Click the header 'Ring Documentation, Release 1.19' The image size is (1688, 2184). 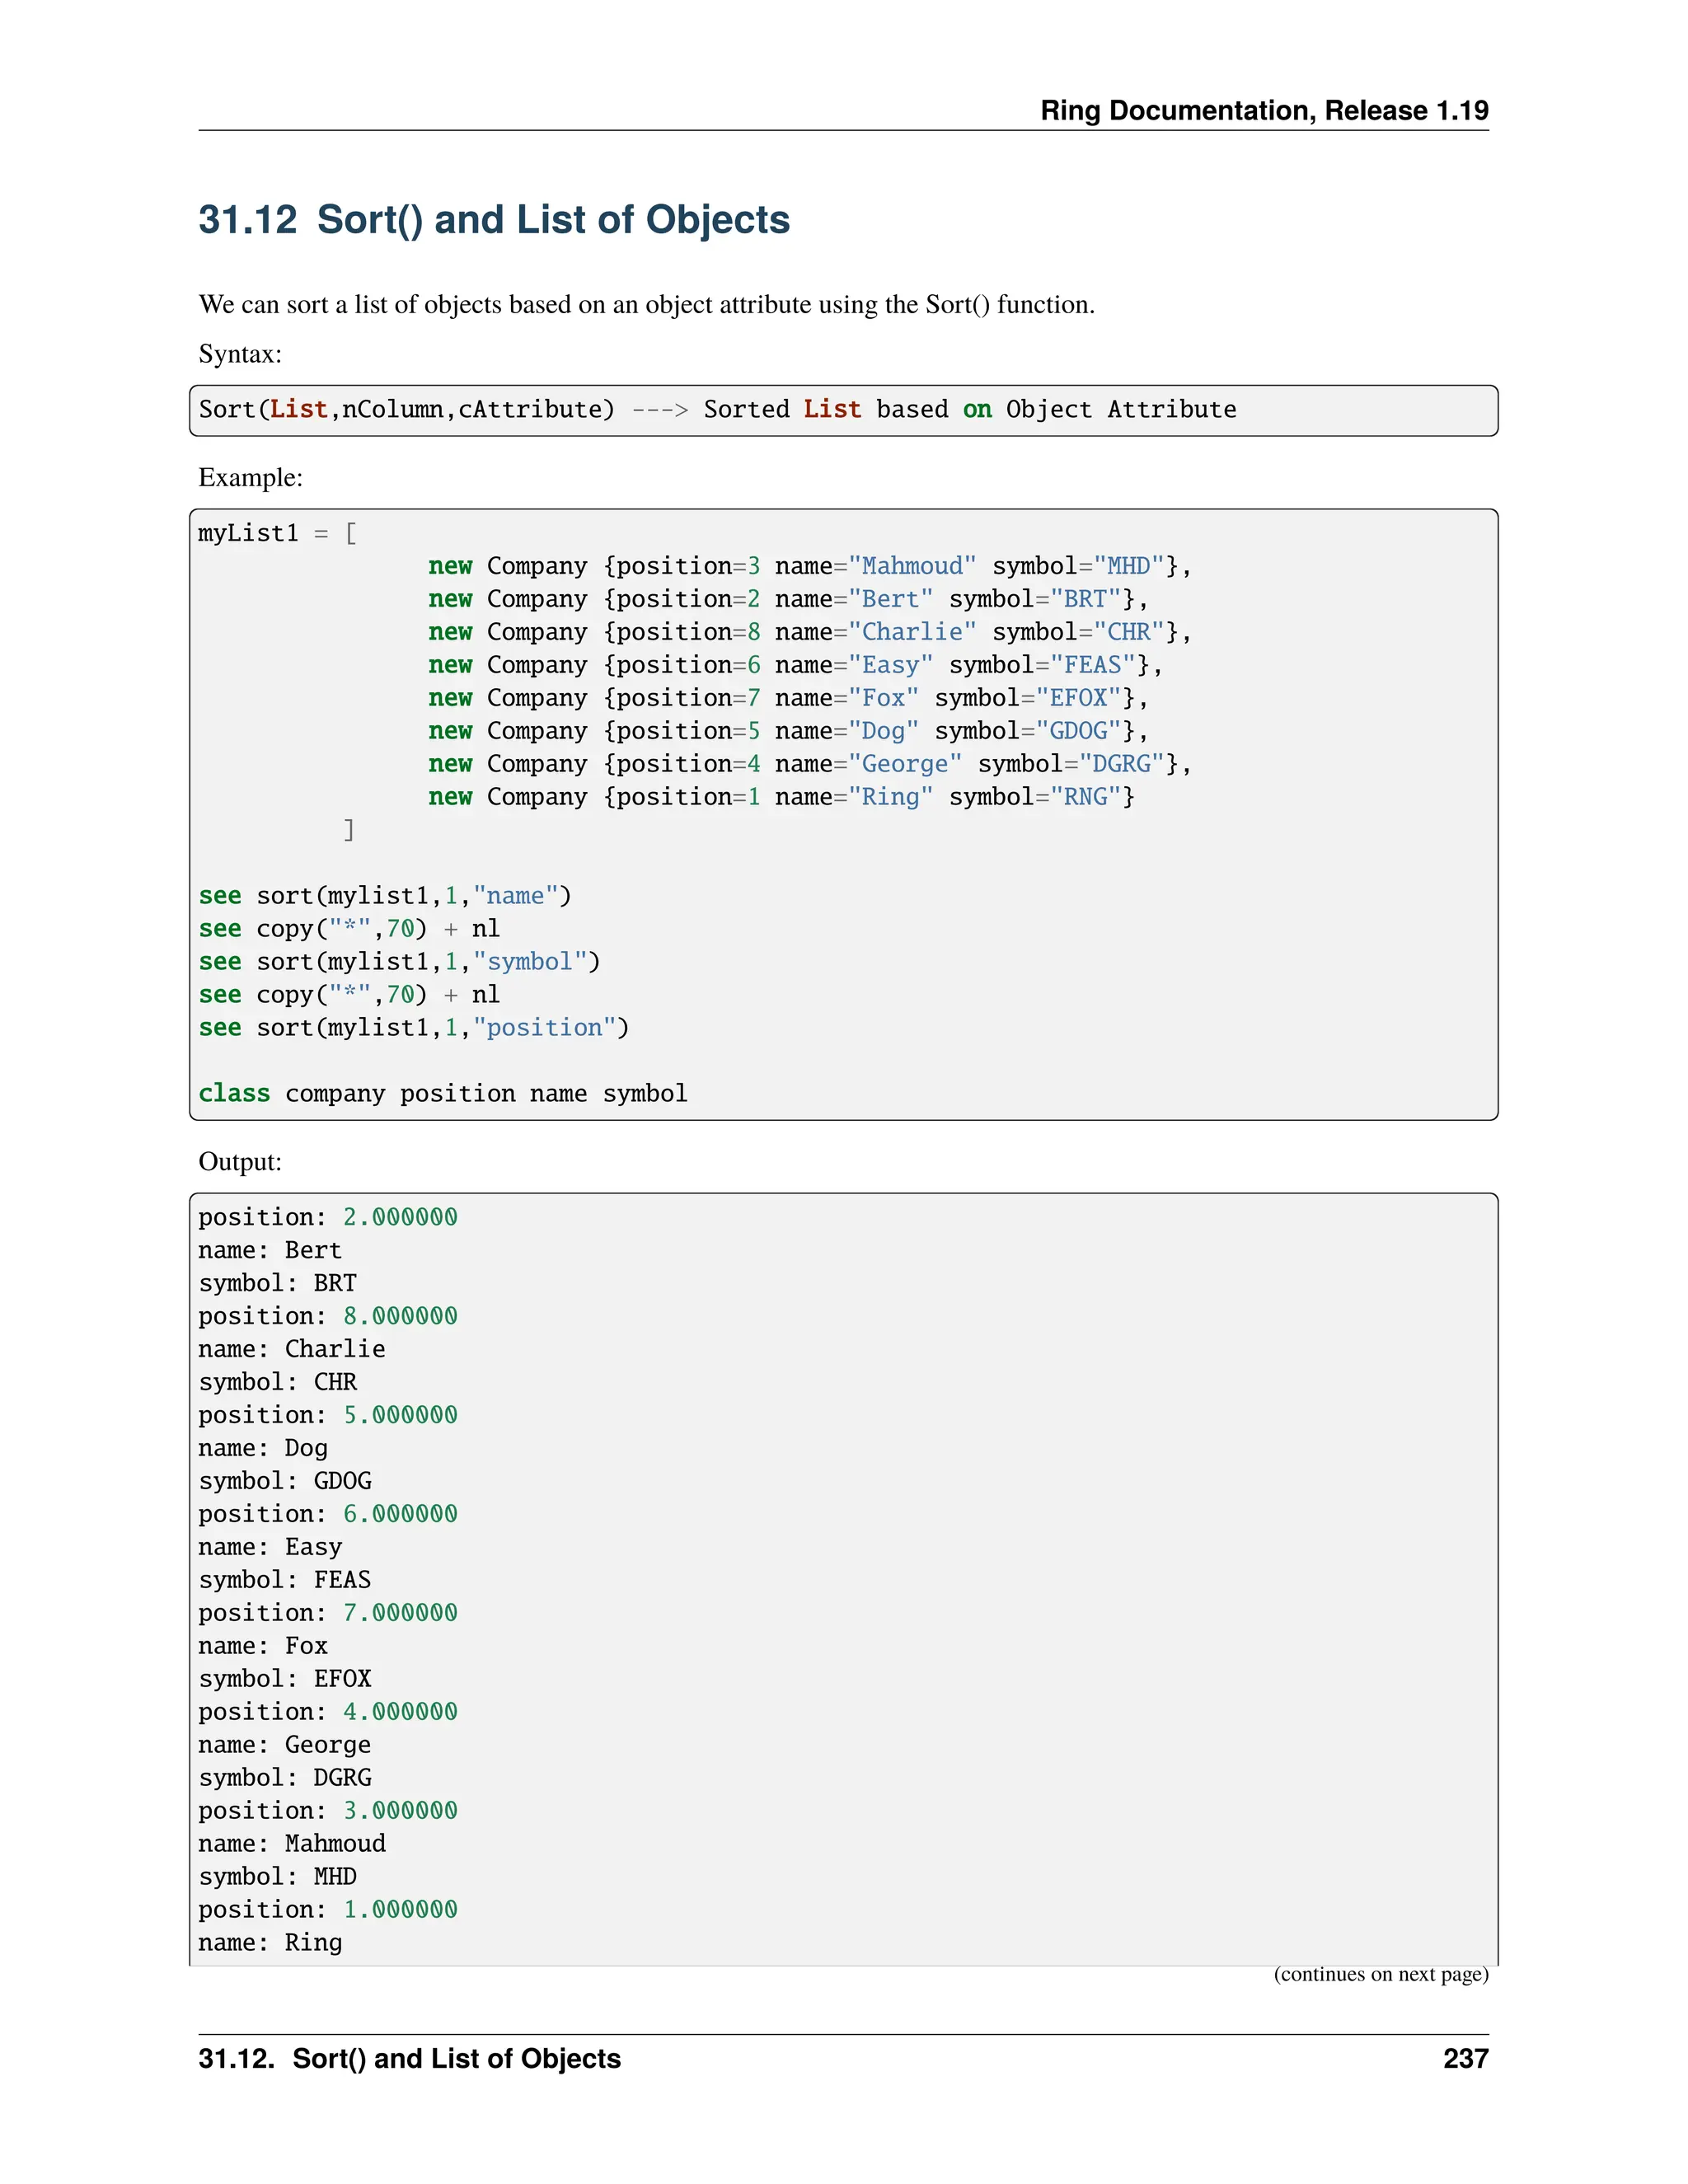pyautogui.click(x=1264, y=110)
